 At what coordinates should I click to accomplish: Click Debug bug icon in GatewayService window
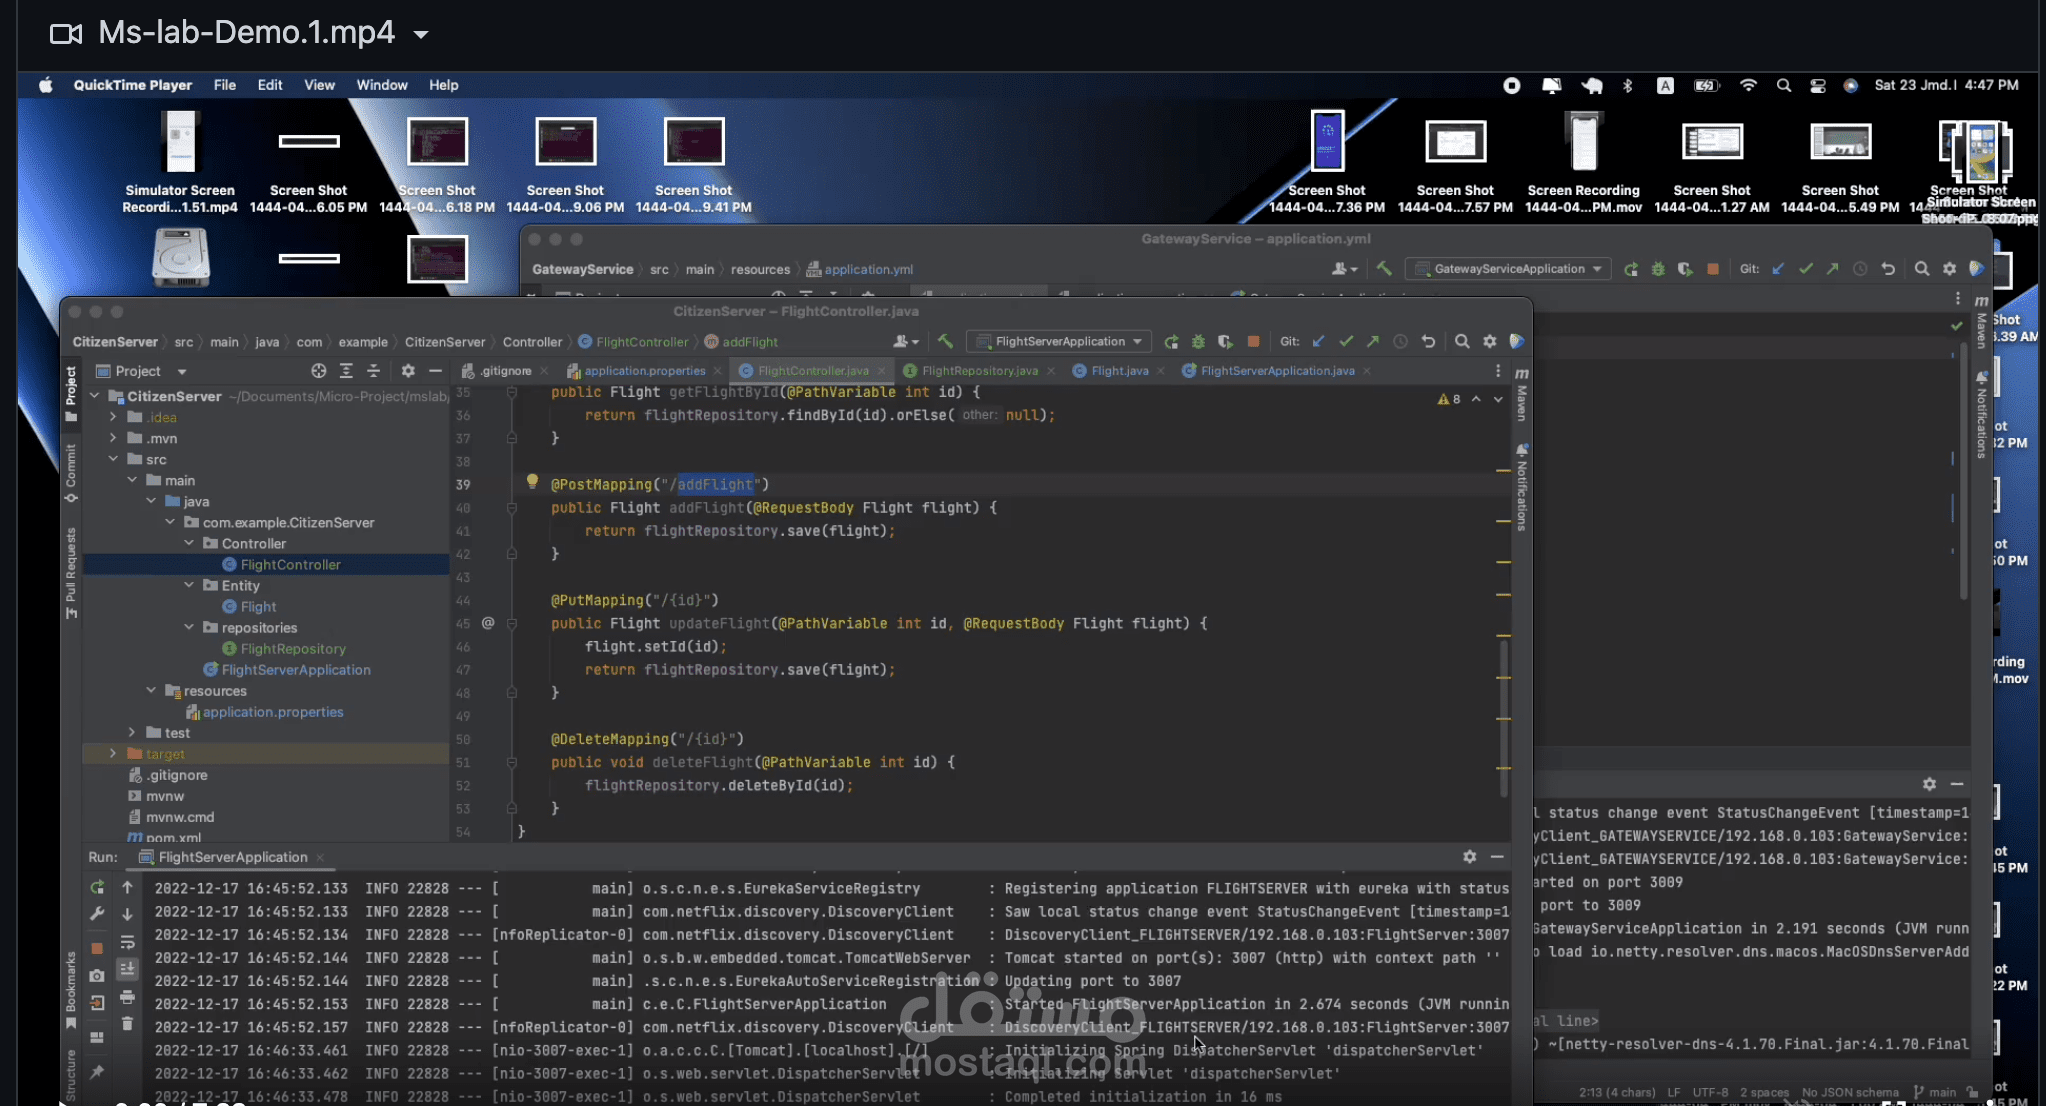(x=1658, y=269)
